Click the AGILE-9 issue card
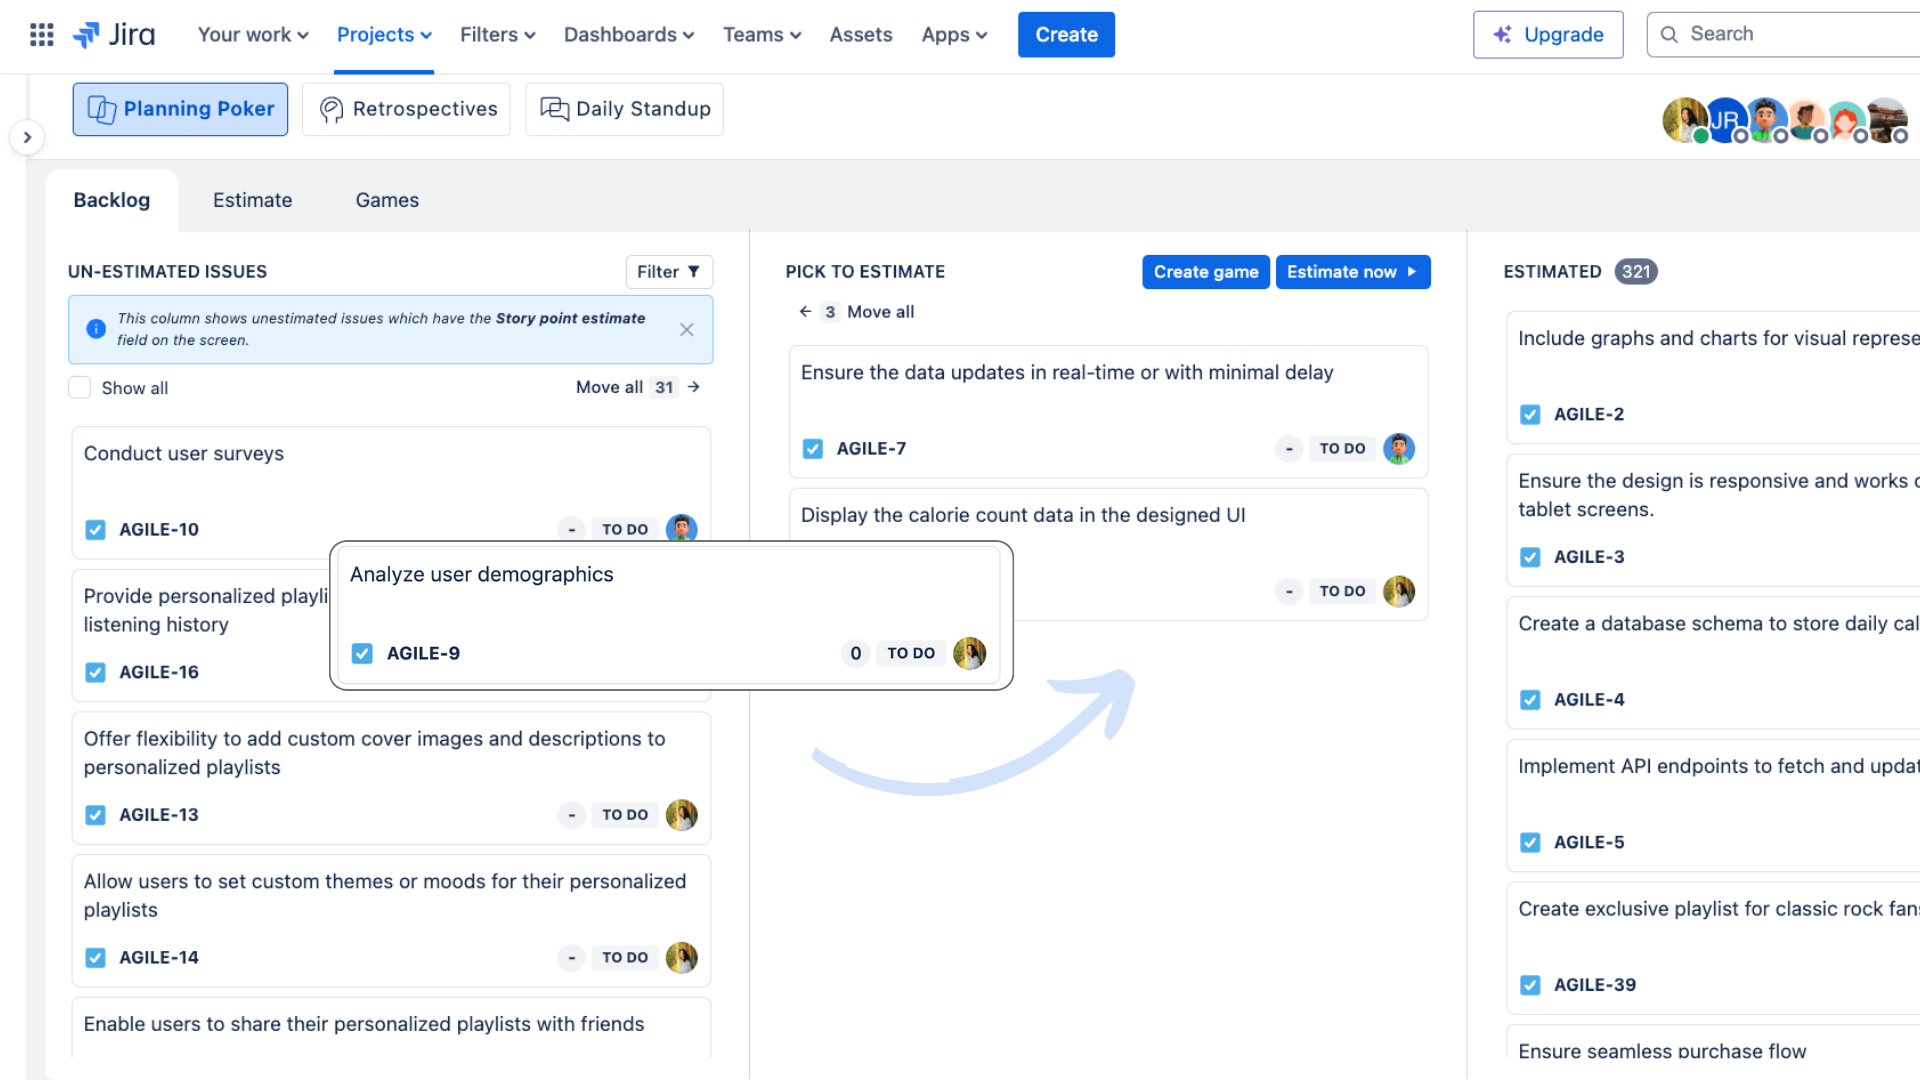This screenshot has width=1920, height=1080. tap(673, 613)
